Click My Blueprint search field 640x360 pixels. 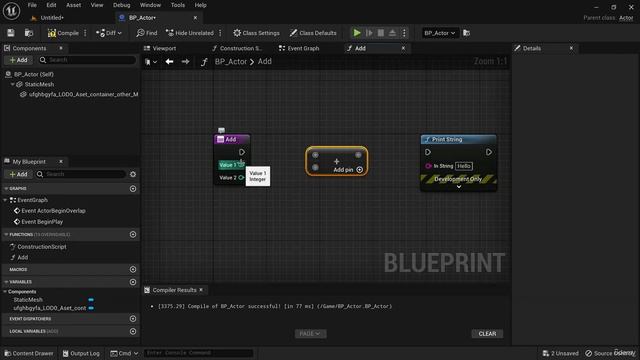pyautogui.click(x=80, y=174)
